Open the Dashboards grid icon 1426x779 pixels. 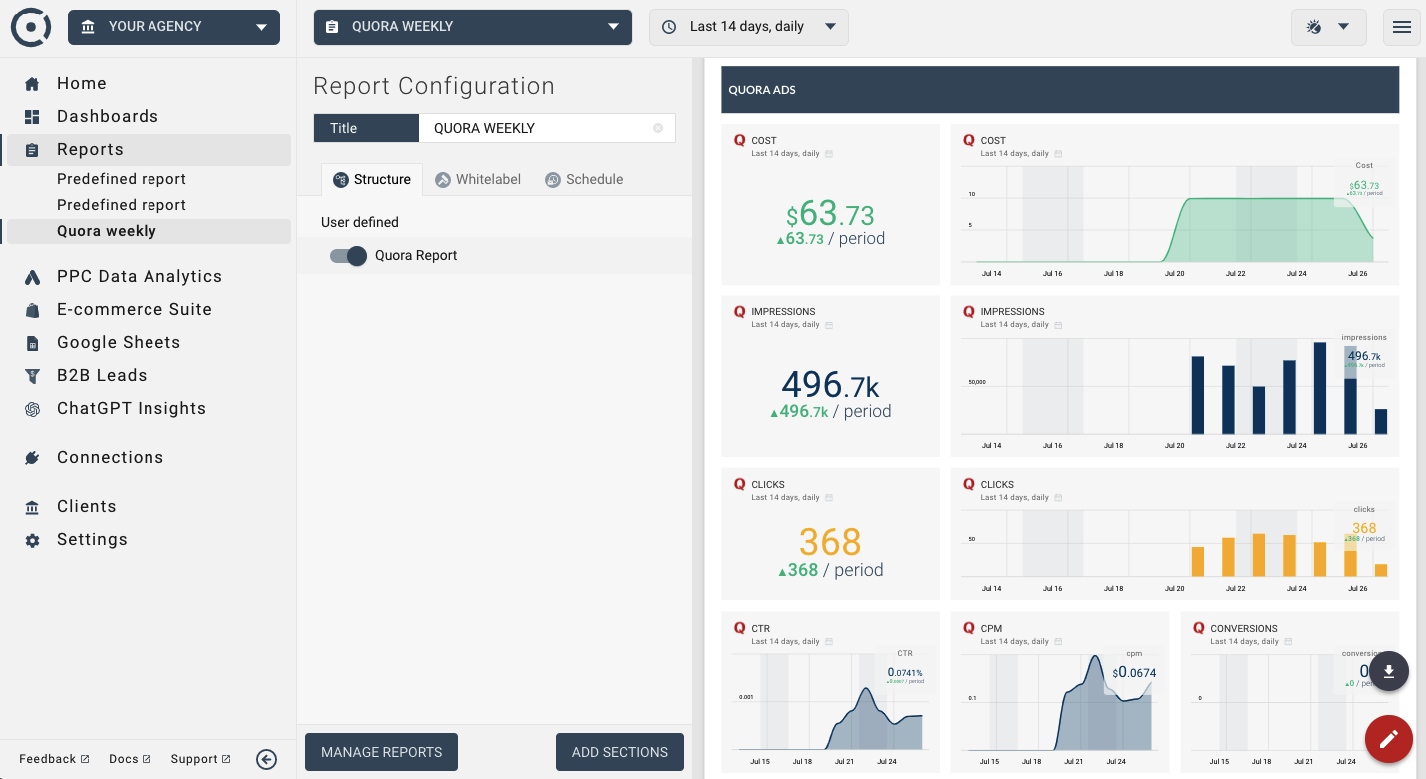point(32,117)
